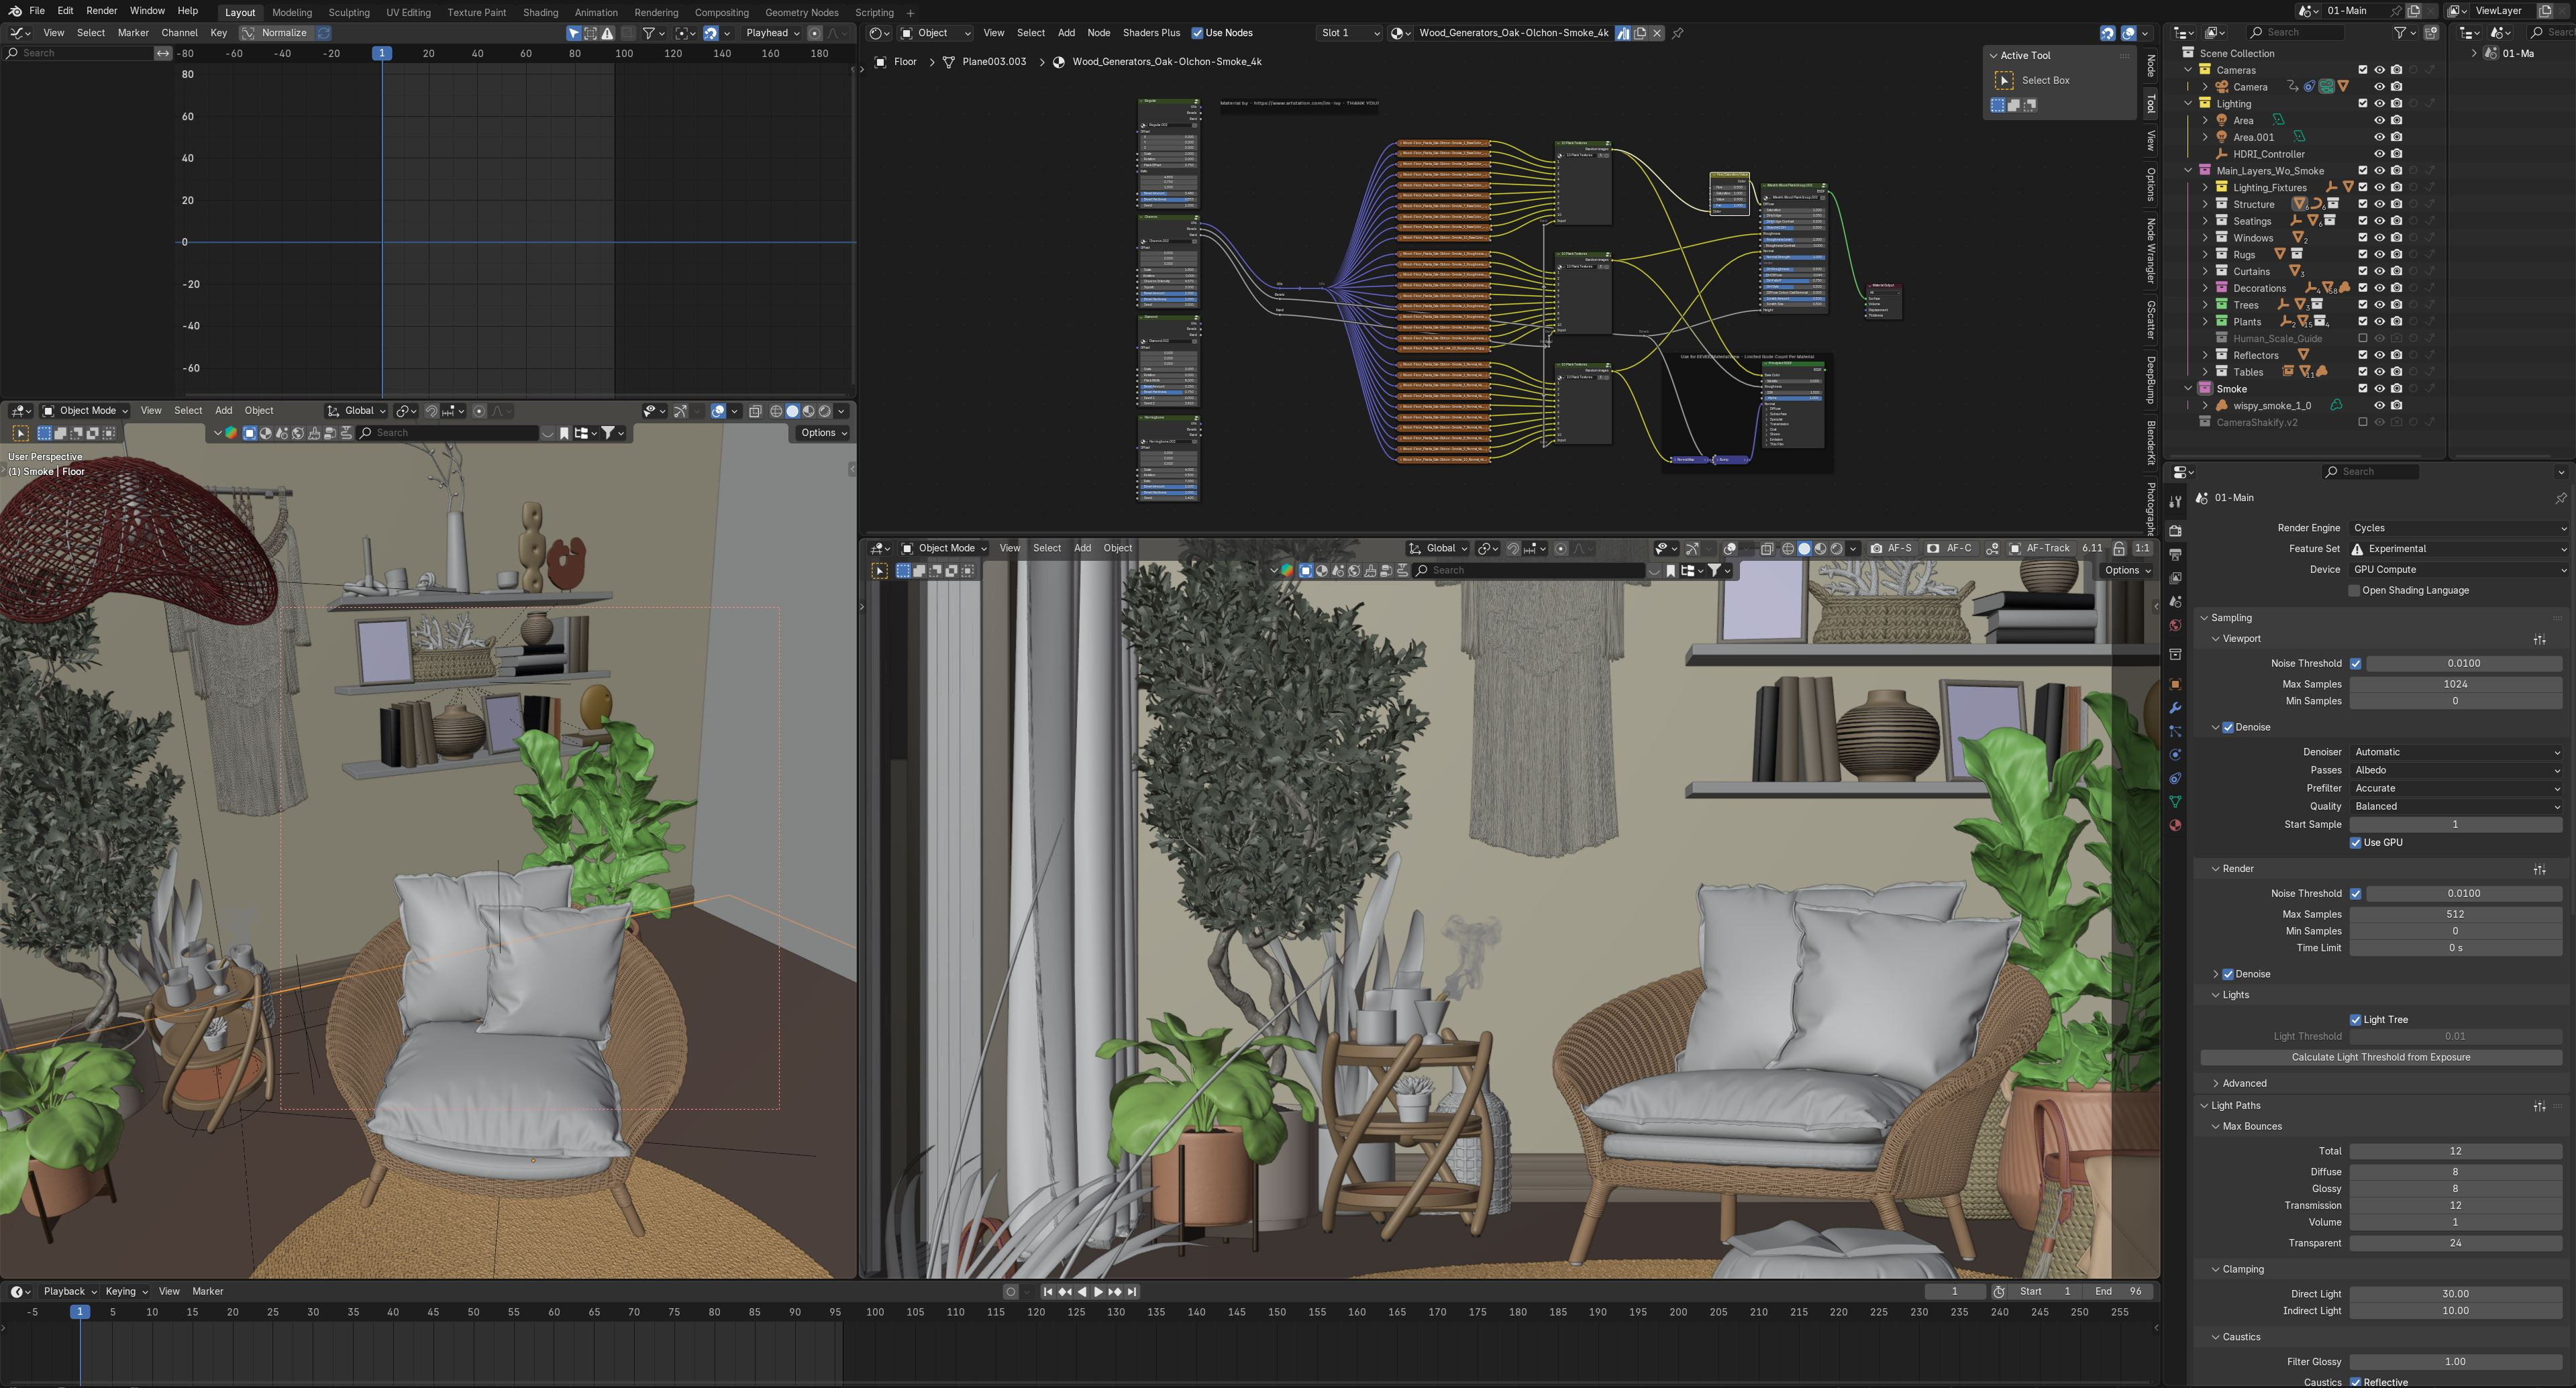The image size is (2576, 1388).
Task: Open the Render menu in top bar
Action: 101,11
